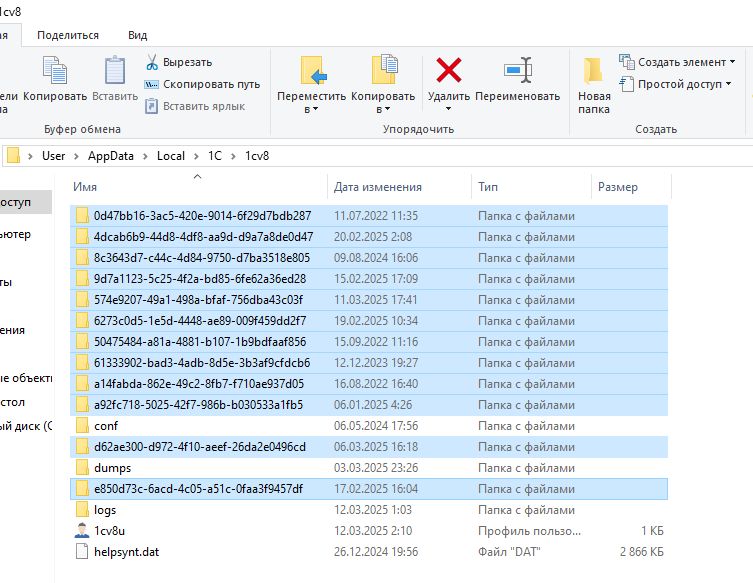The width and height of the screenshot is (753, 583).
Task: Click the New folder (Новая папка) icon
Action: pos(594,71)
